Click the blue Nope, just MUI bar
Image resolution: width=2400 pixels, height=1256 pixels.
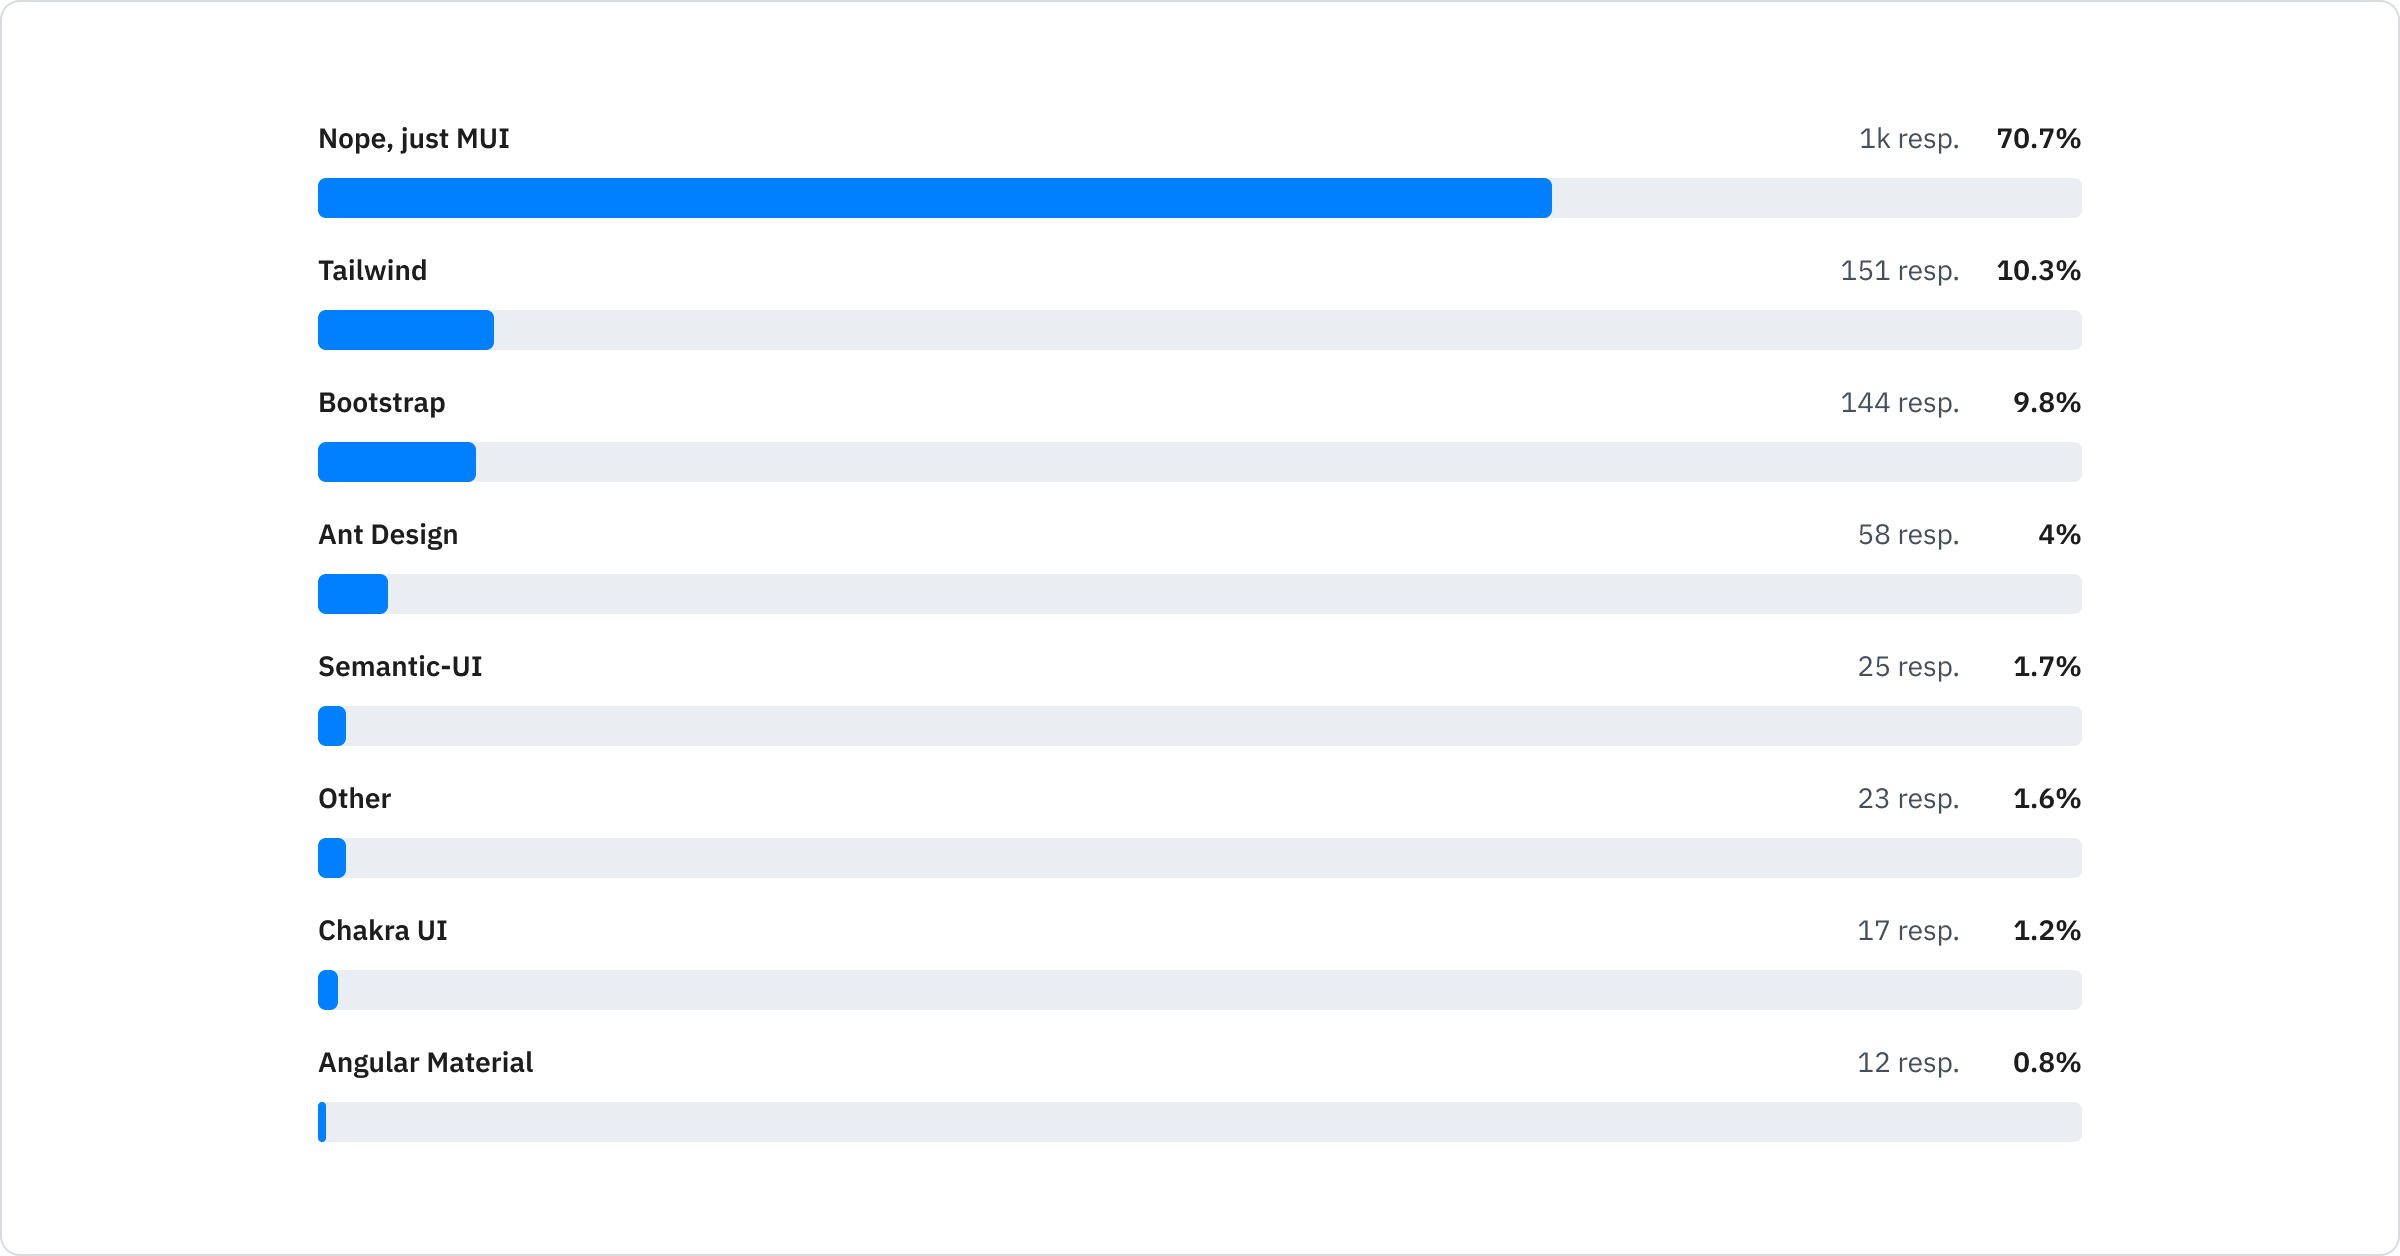click(x=934, y=198)
